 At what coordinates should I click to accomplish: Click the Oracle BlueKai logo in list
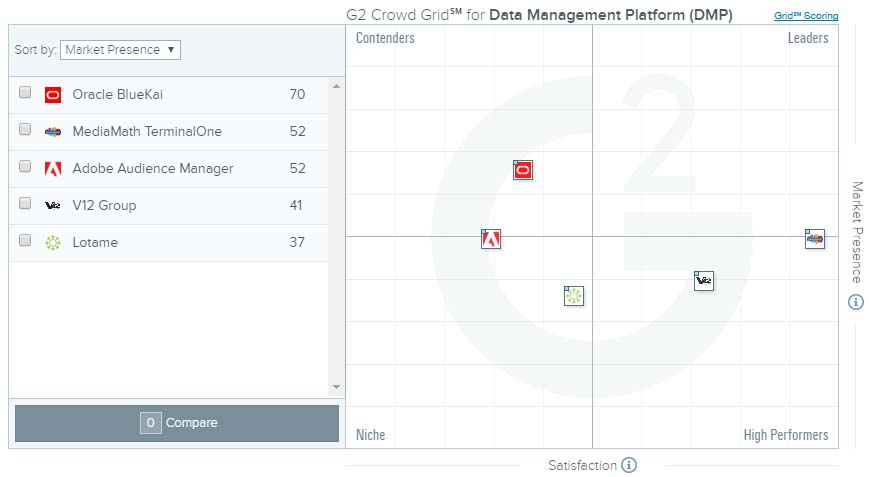click(53, 95)
